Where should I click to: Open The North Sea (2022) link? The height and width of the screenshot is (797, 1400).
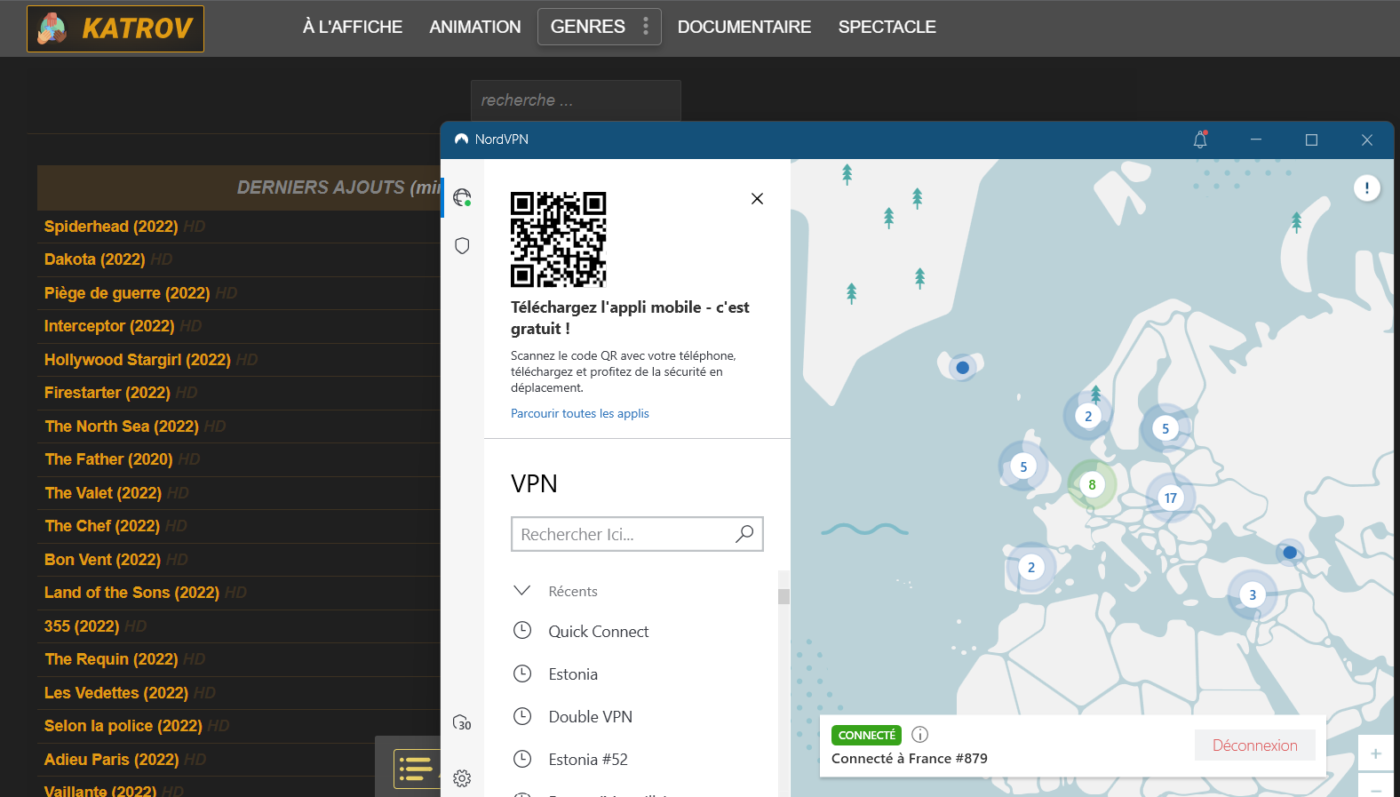121,426
